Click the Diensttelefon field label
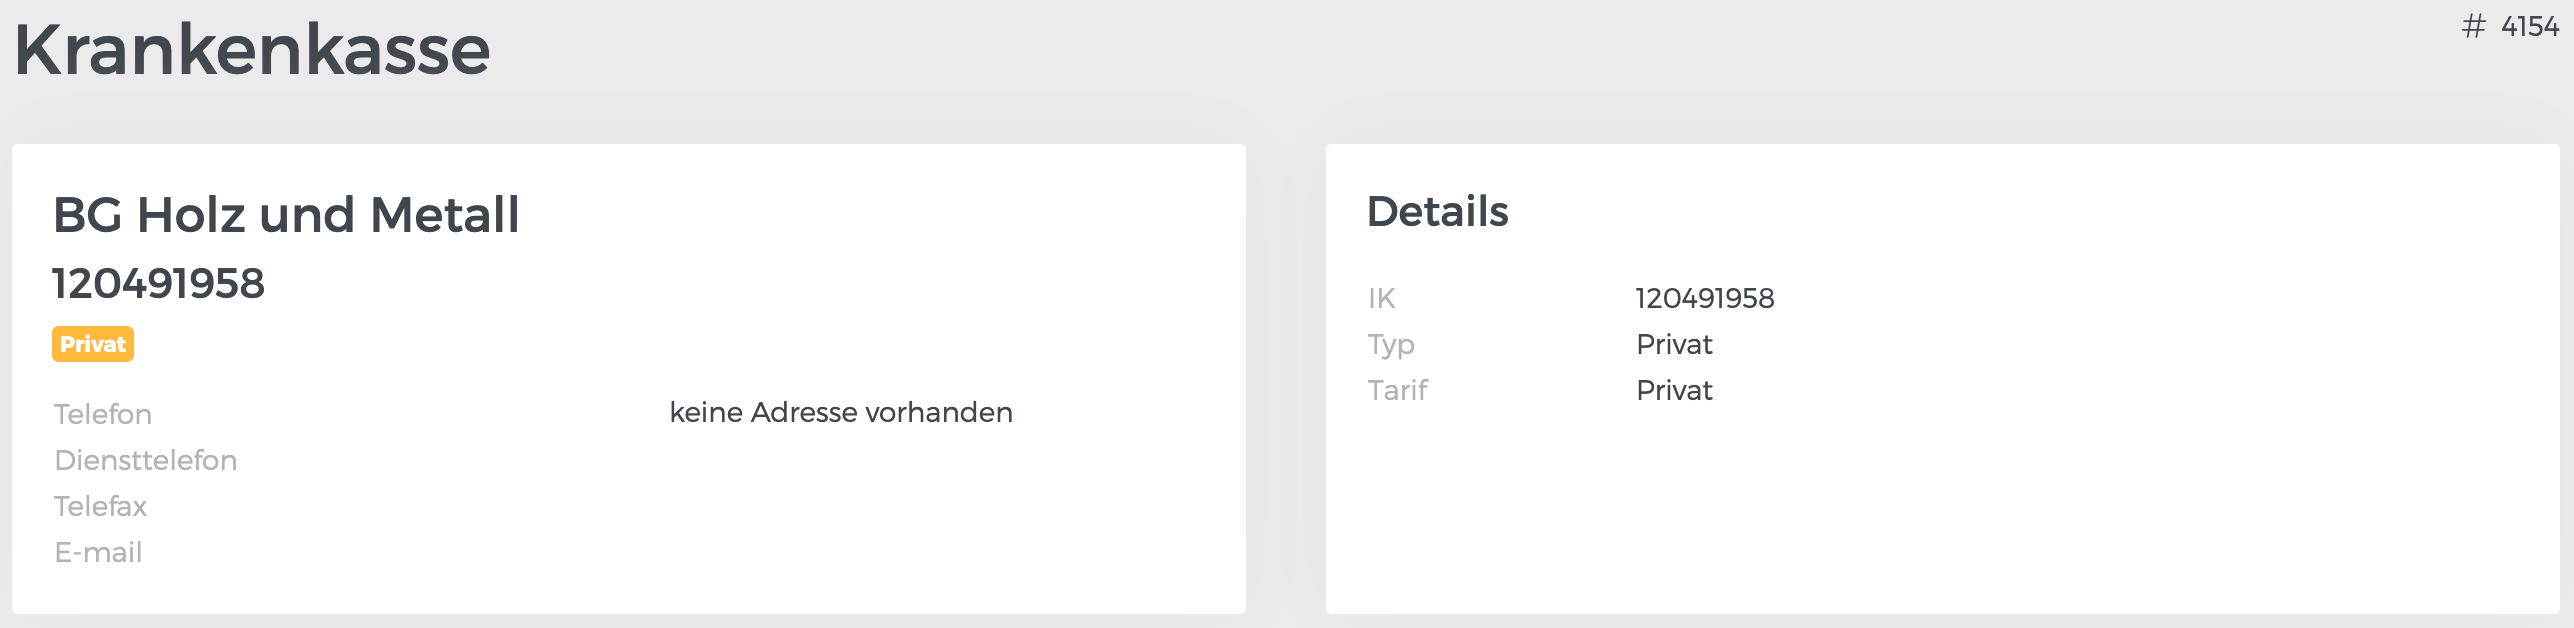The width and height of the screenshot is (2574, 628). tap(146, 459)
